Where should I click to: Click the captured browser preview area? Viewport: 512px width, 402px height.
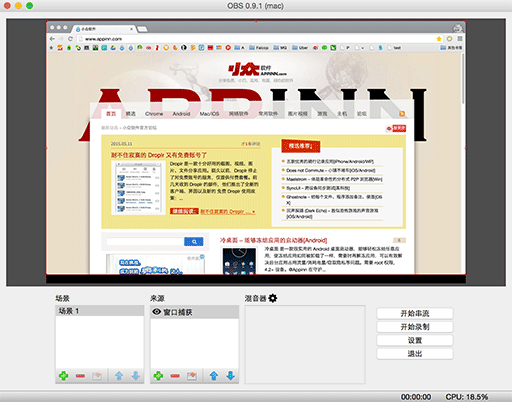coord(256,148)
